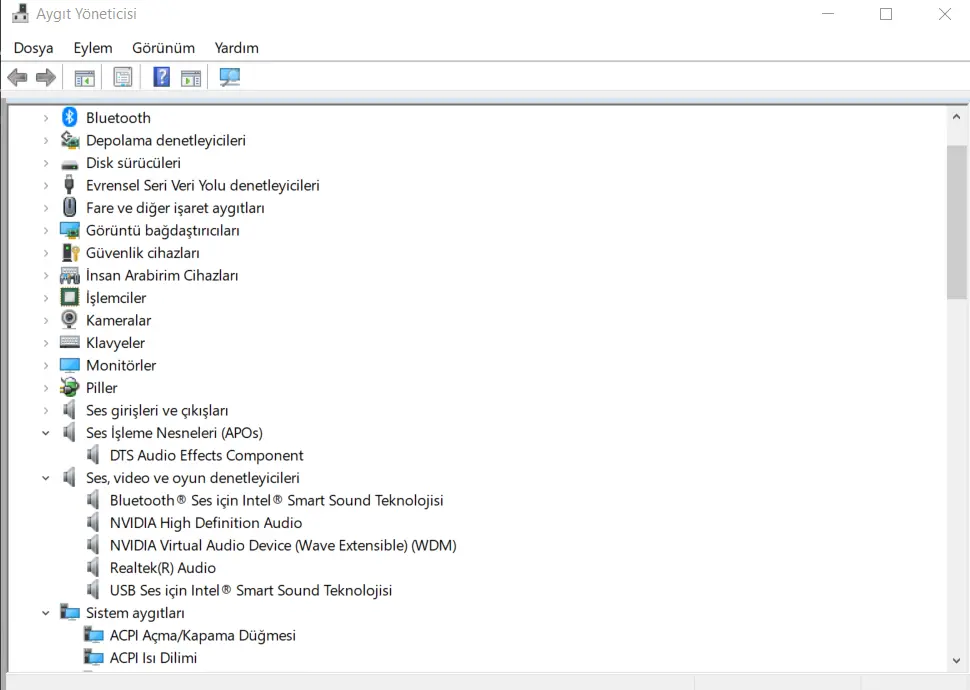Select İnsan Arabirim Cihazları label

(162, 275)
